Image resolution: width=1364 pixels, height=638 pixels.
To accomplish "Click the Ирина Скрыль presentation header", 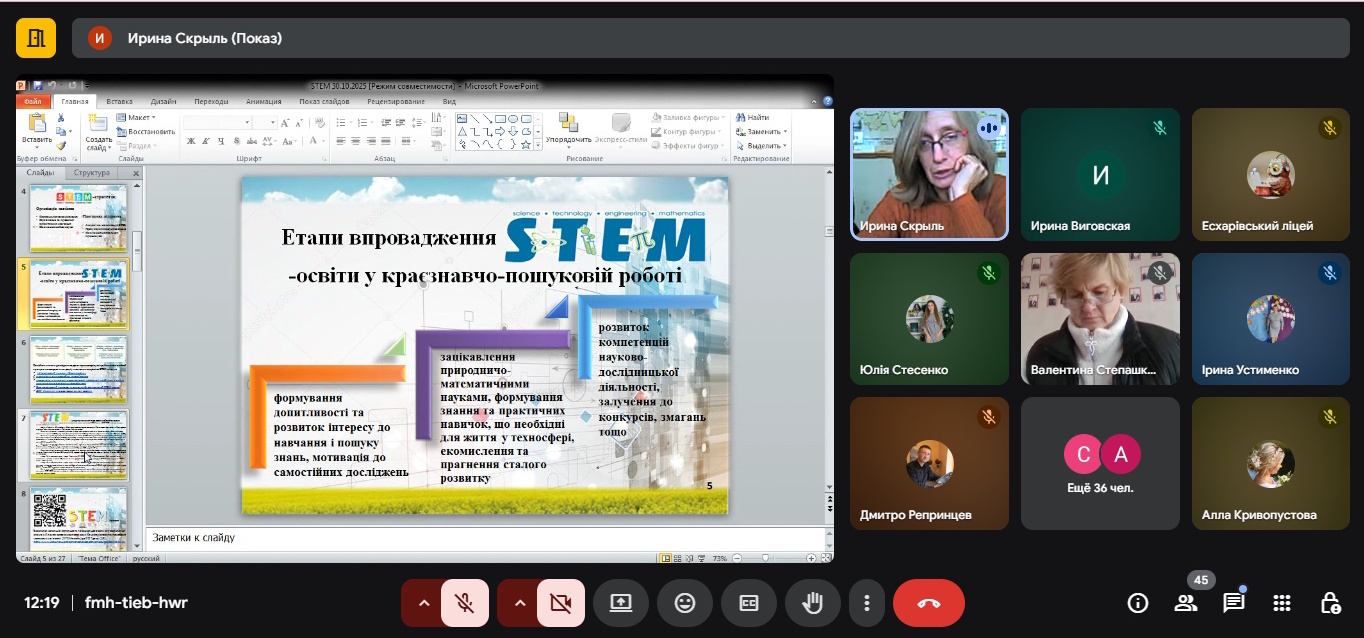I will (x=204, y=38).
